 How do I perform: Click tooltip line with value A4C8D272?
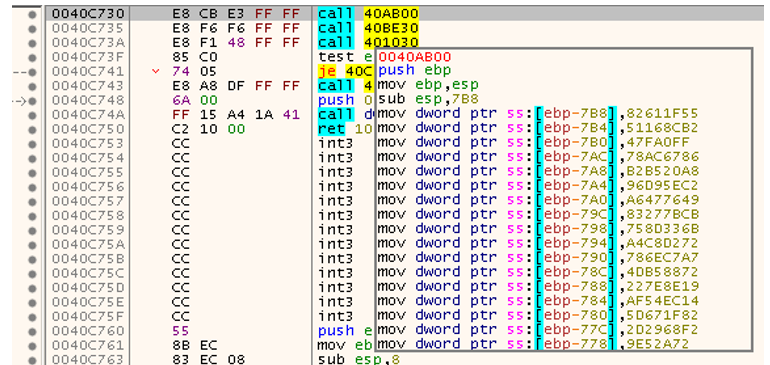[538, 243]
